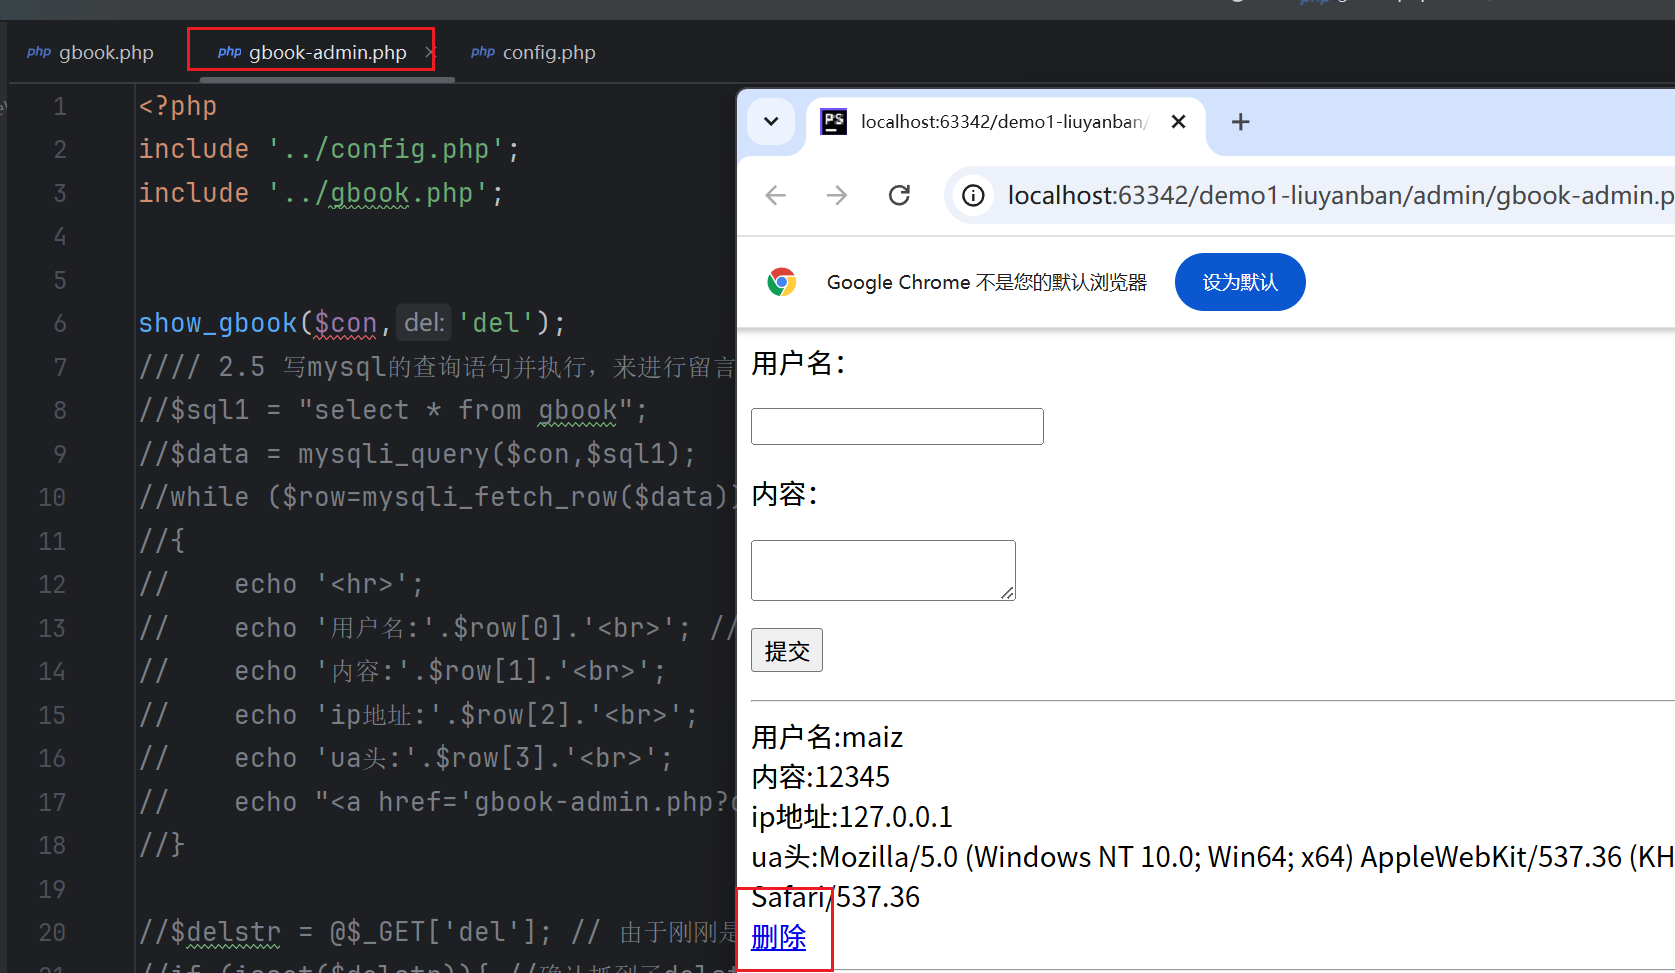Click the 删除 link under maiz entry
This screenshot has width=1675, height=973.
779,937
